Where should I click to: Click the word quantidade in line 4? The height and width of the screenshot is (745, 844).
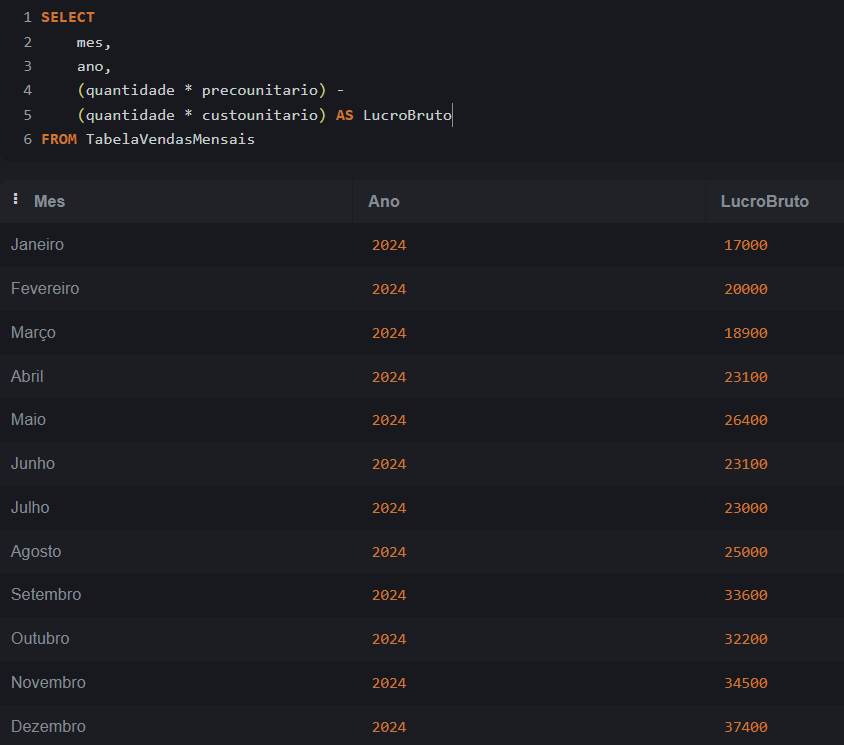click(x=130, y=90)
